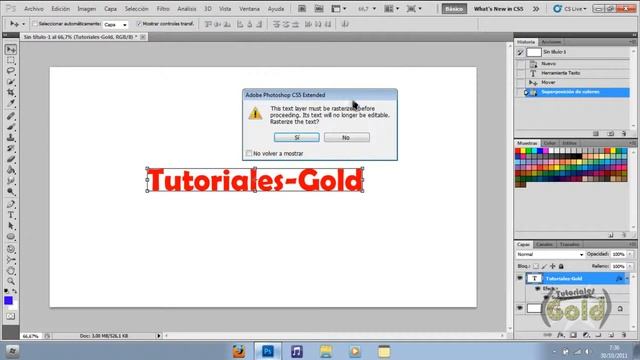The height and width of the screenshot is (360, 640).
Task: Hide the Tutoriales-Gold text layer
Action: pos(520,278)
